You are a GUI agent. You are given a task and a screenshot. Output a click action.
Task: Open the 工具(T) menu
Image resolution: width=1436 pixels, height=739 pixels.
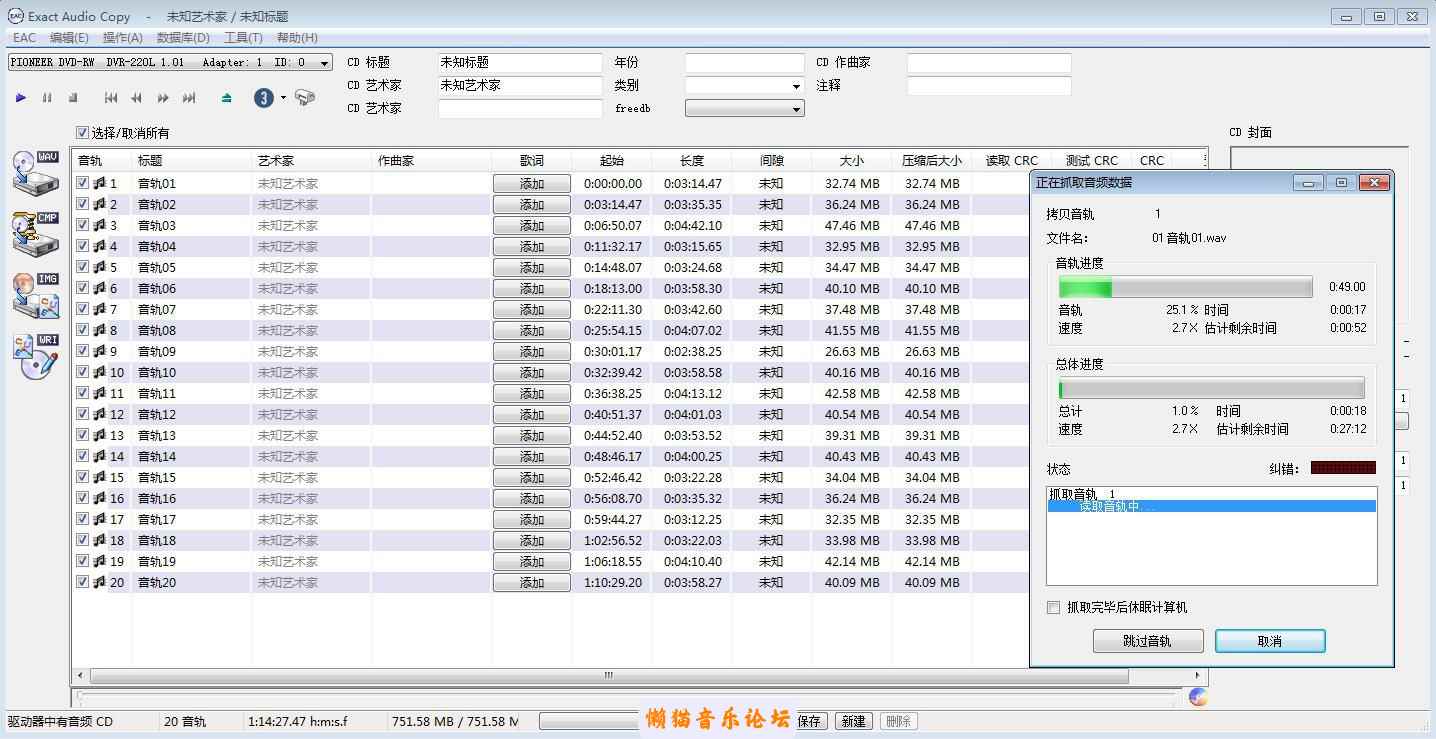(243, 38)
